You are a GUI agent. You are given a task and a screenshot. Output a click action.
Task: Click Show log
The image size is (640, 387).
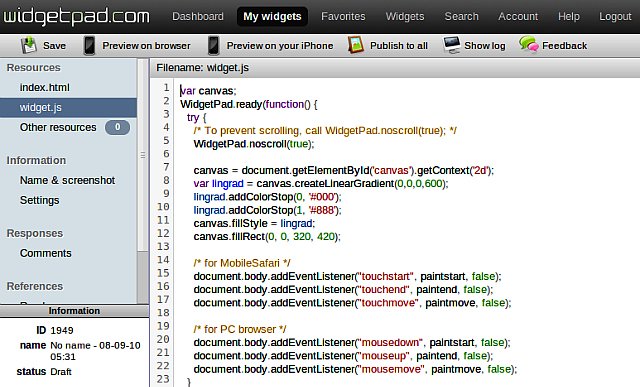click(x=485, y=46)
